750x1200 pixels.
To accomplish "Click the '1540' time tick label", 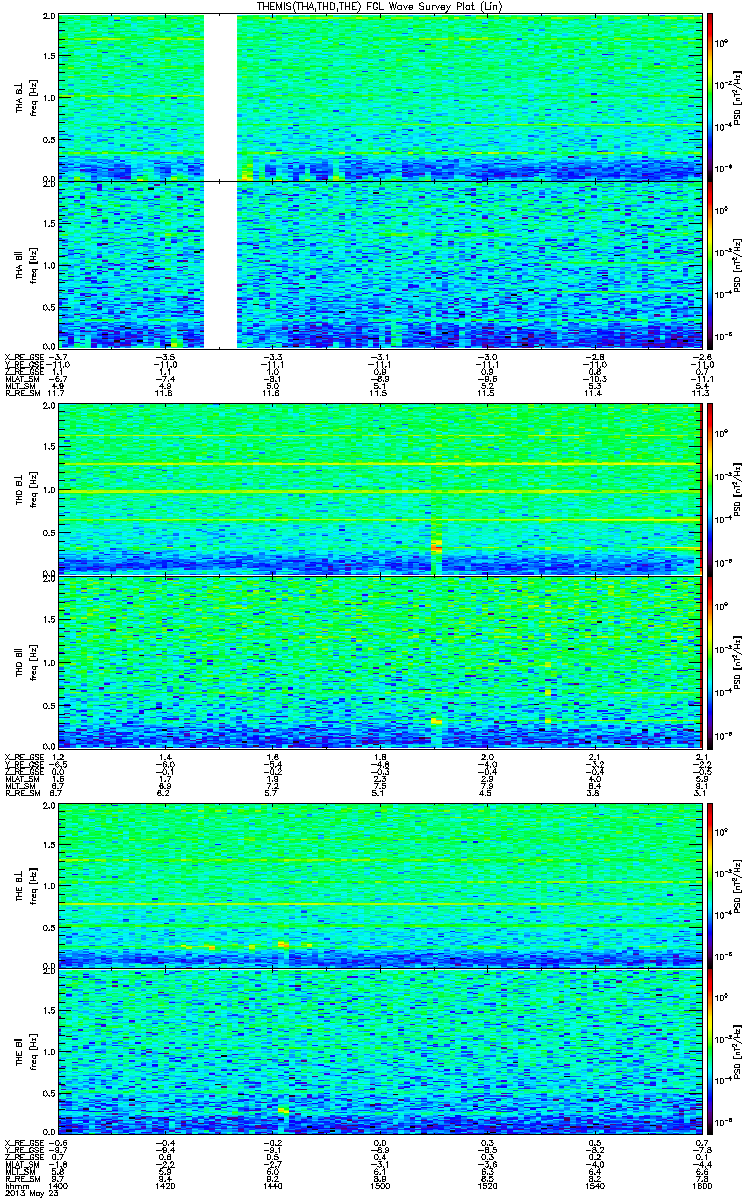I will pyautogui.click(x=593, y=1187).
